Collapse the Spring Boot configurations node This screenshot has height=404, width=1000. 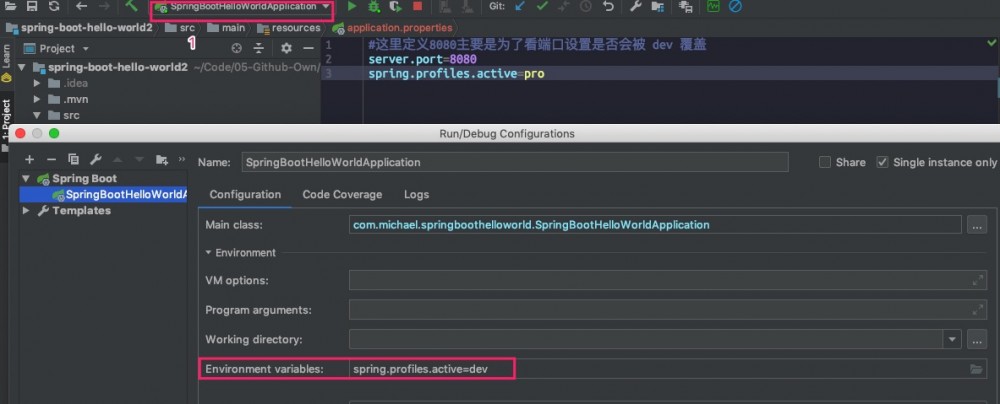coord(27,178)
